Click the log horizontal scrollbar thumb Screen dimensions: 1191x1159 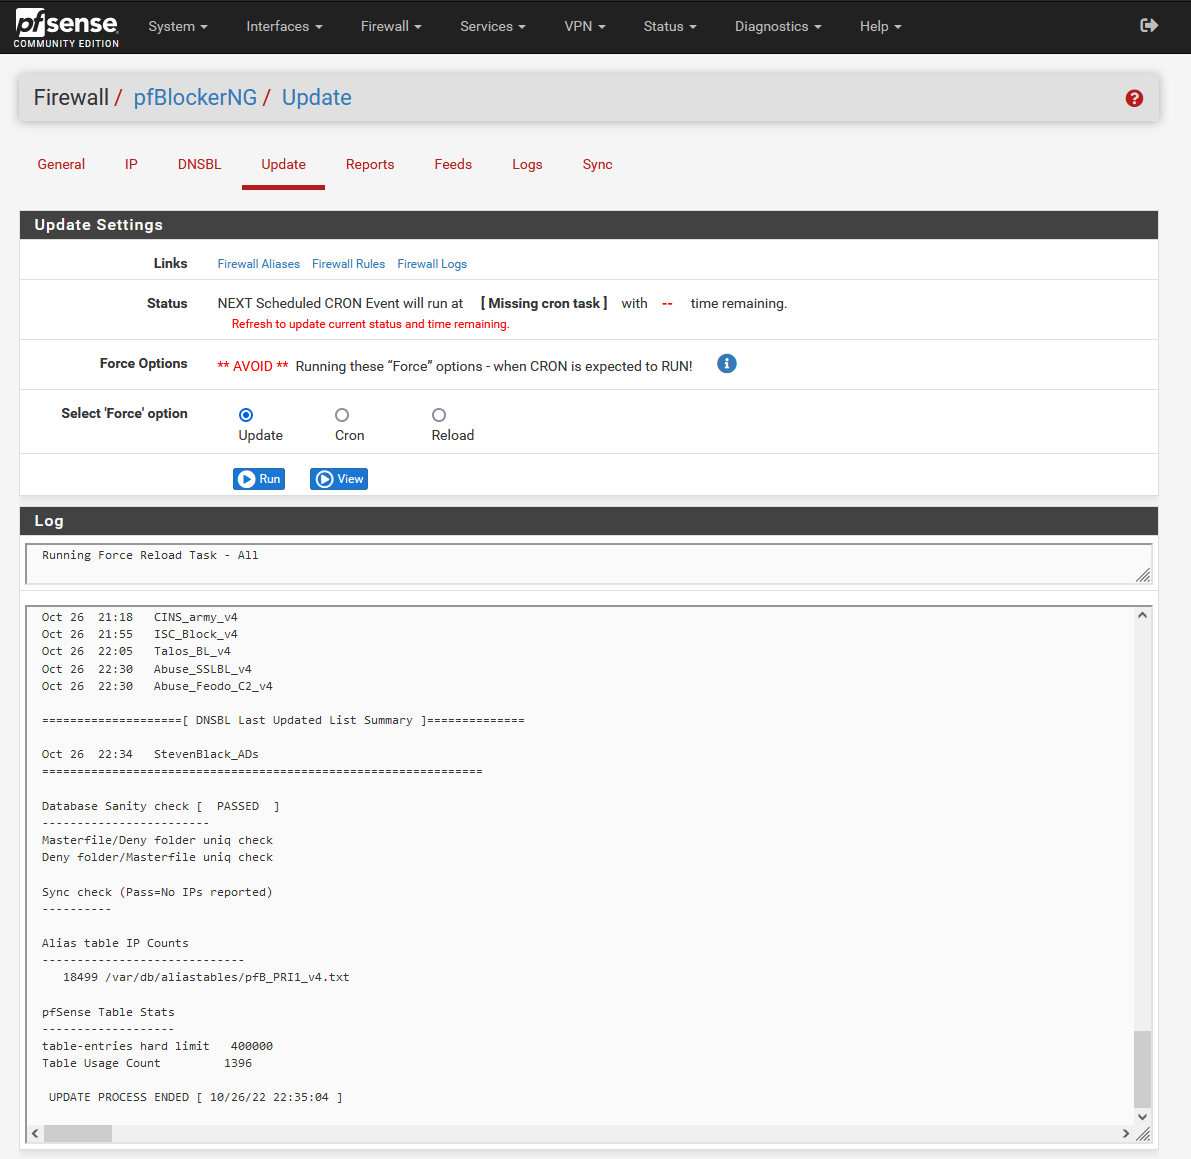click(x=78, y=1133)
